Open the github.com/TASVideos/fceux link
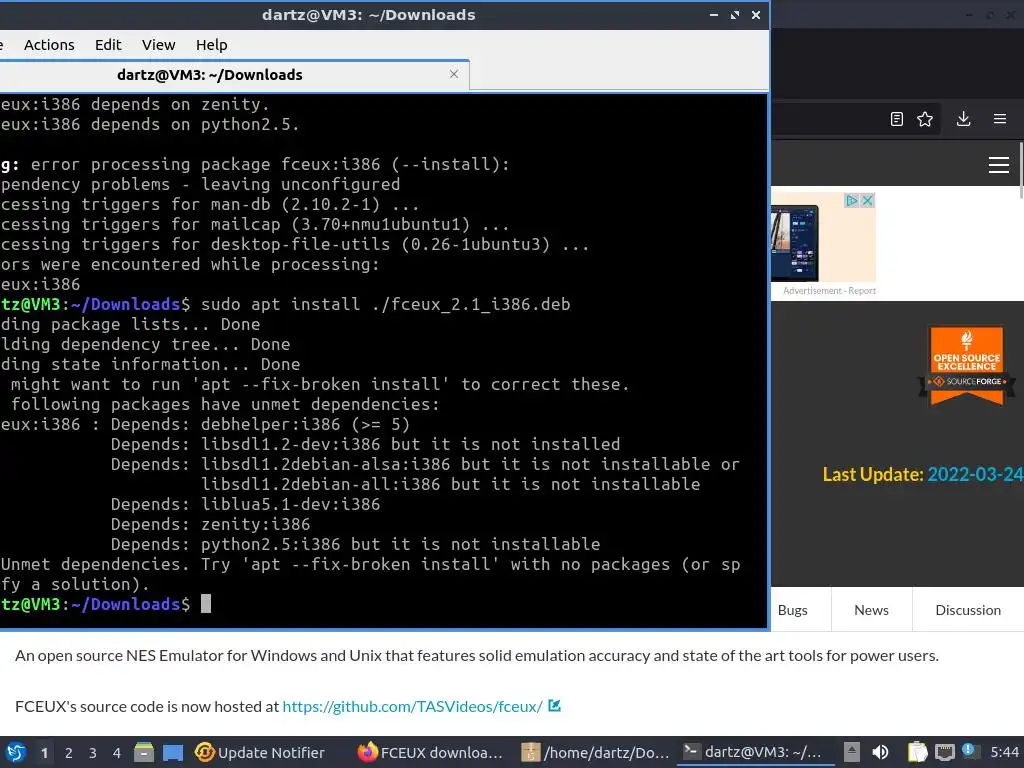The image size is (1024, 768). (412, 707)
